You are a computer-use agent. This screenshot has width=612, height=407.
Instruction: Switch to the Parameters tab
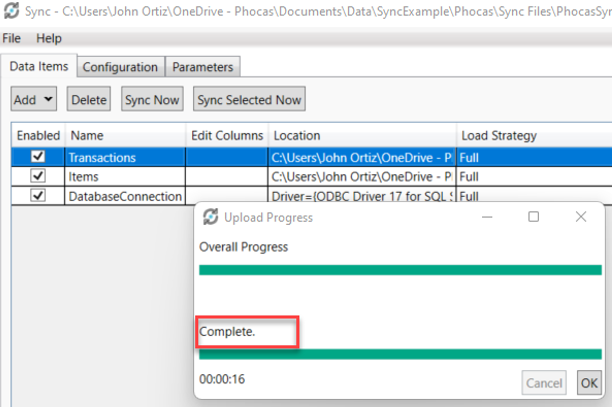point(202,67)
